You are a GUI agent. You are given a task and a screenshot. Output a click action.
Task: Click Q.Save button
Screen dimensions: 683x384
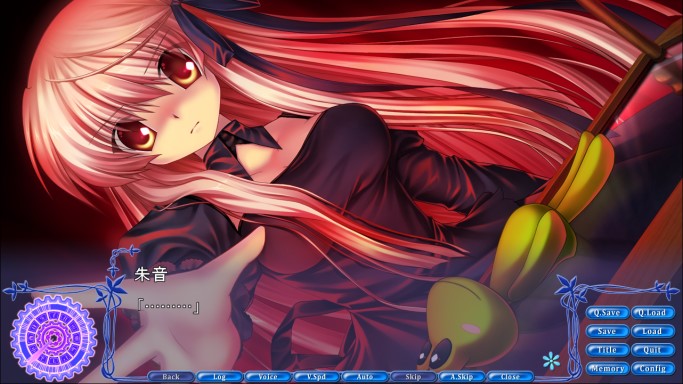pyautogui.click(x=607, y=313)
